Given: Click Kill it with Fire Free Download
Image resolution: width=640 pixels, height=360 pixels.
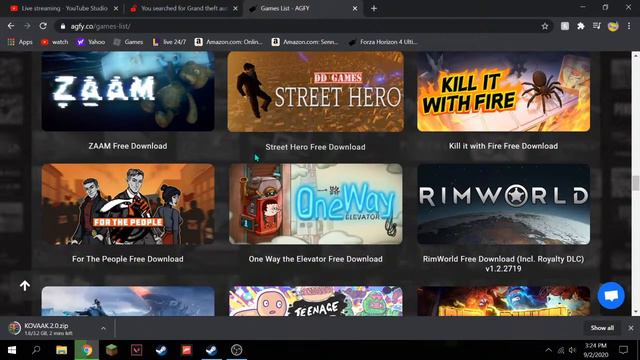Looking at the screenshot, I should [x=503, y=146].
